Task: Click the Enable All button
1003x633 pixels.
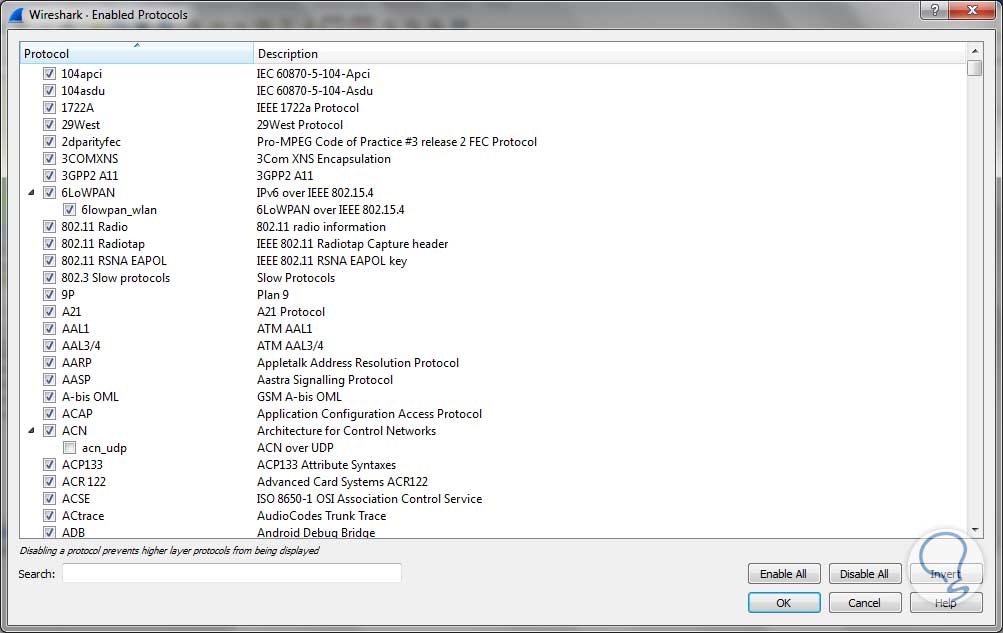Action: [783, 574]
